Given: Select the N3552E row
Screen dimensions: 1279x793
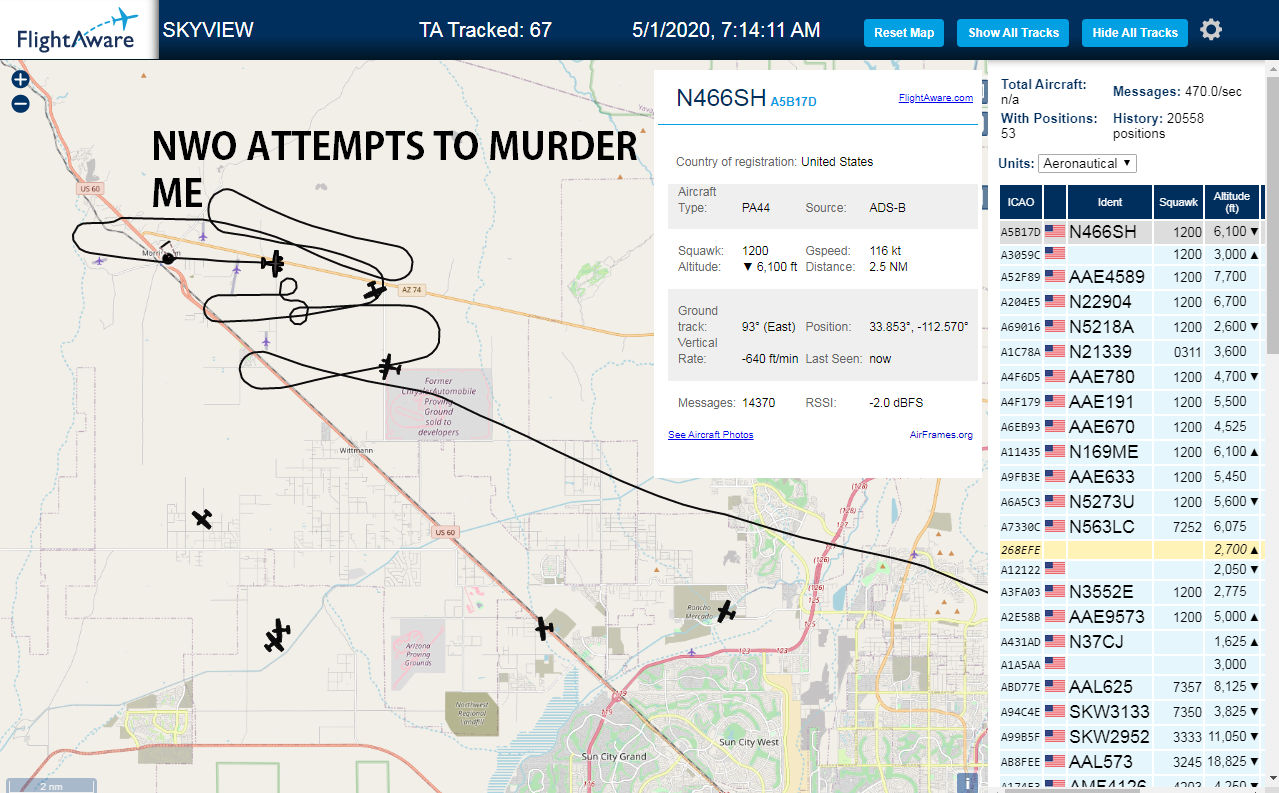Looking at the screenshot, I should (1131, 592).
